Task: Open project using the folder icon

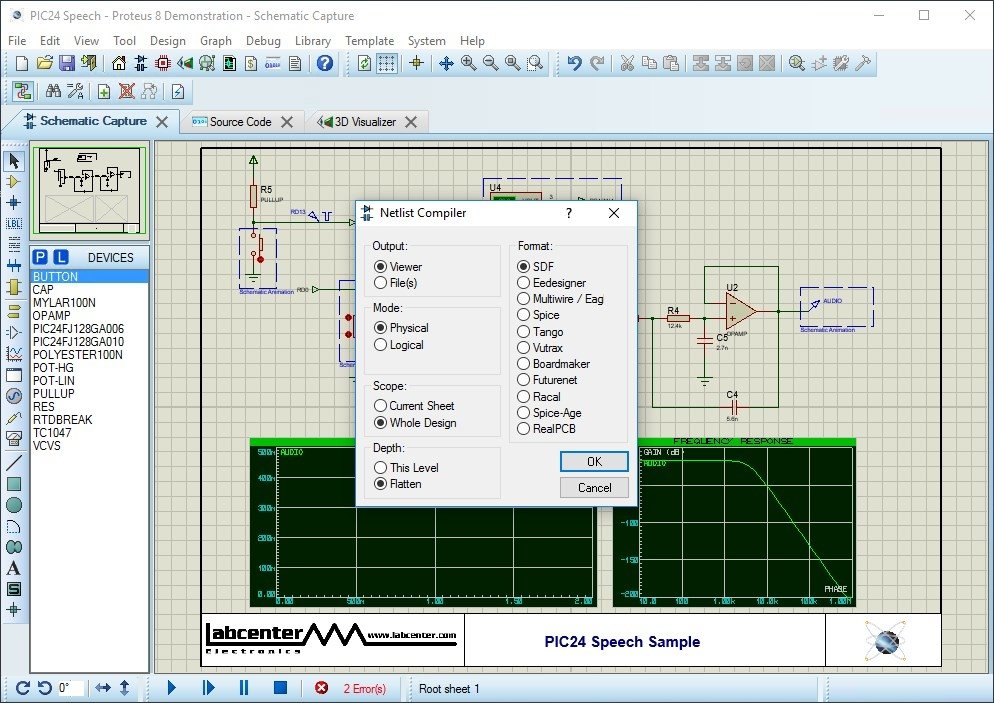Action: coord(44,63)
